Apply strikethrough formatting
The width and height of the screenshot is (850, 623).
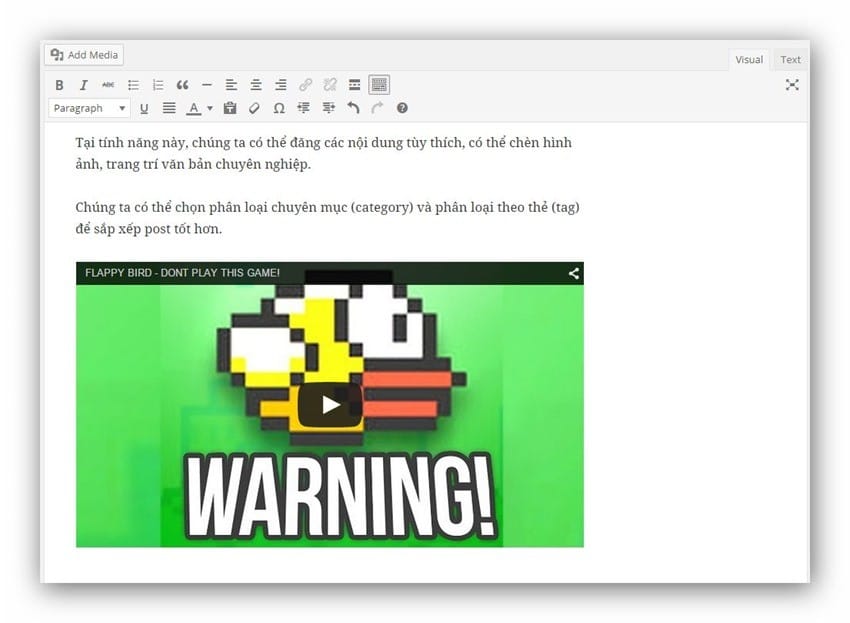click(108, 85)
